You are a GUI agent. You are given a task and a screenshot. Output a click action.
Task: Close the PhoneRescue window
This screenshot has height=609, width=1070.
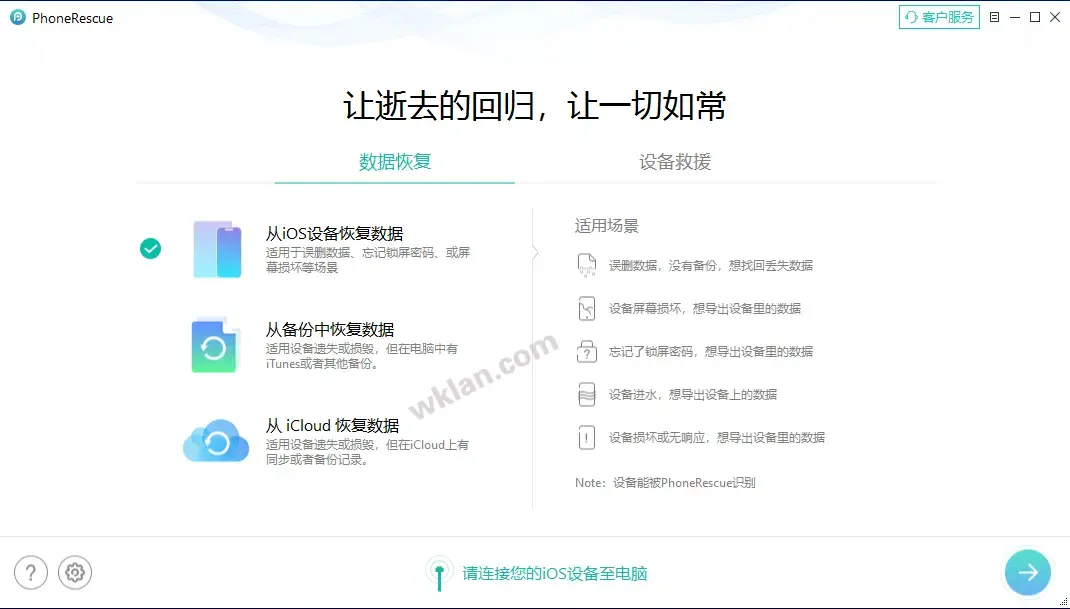(x=1055, y=17)
